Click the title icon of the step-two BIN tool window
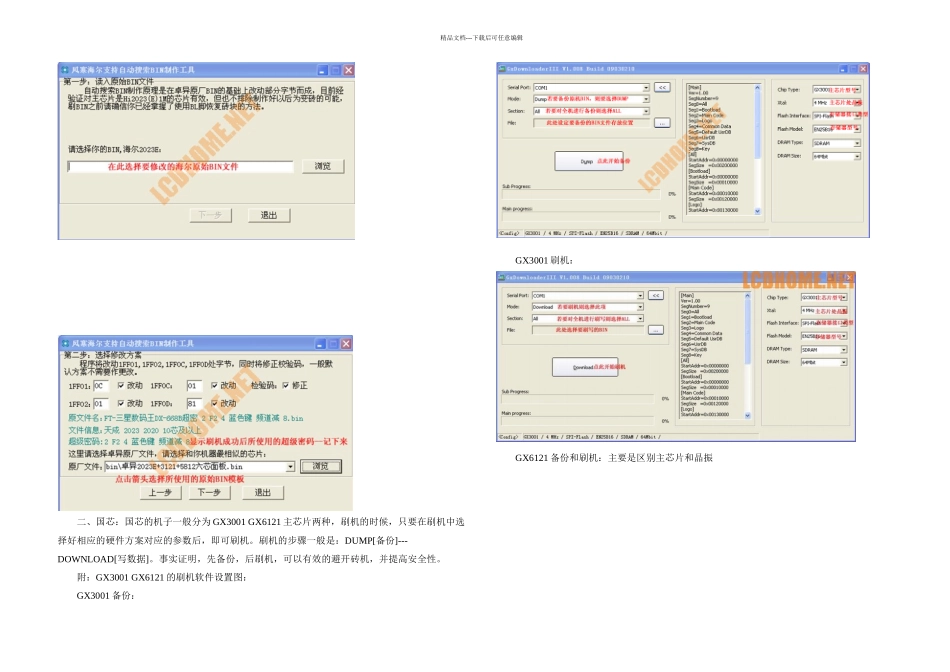 65,344
